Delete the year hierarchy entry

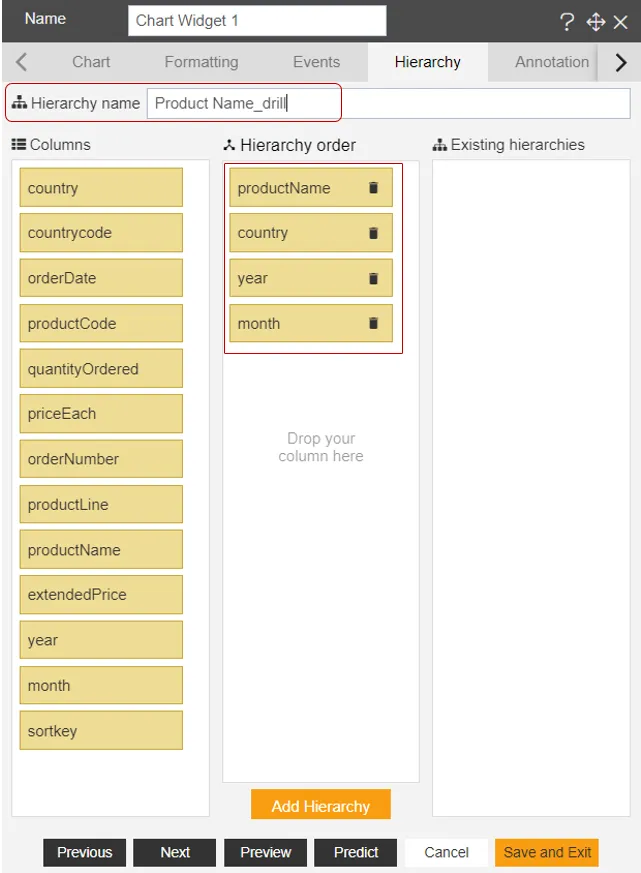click(x=371, y=278)
